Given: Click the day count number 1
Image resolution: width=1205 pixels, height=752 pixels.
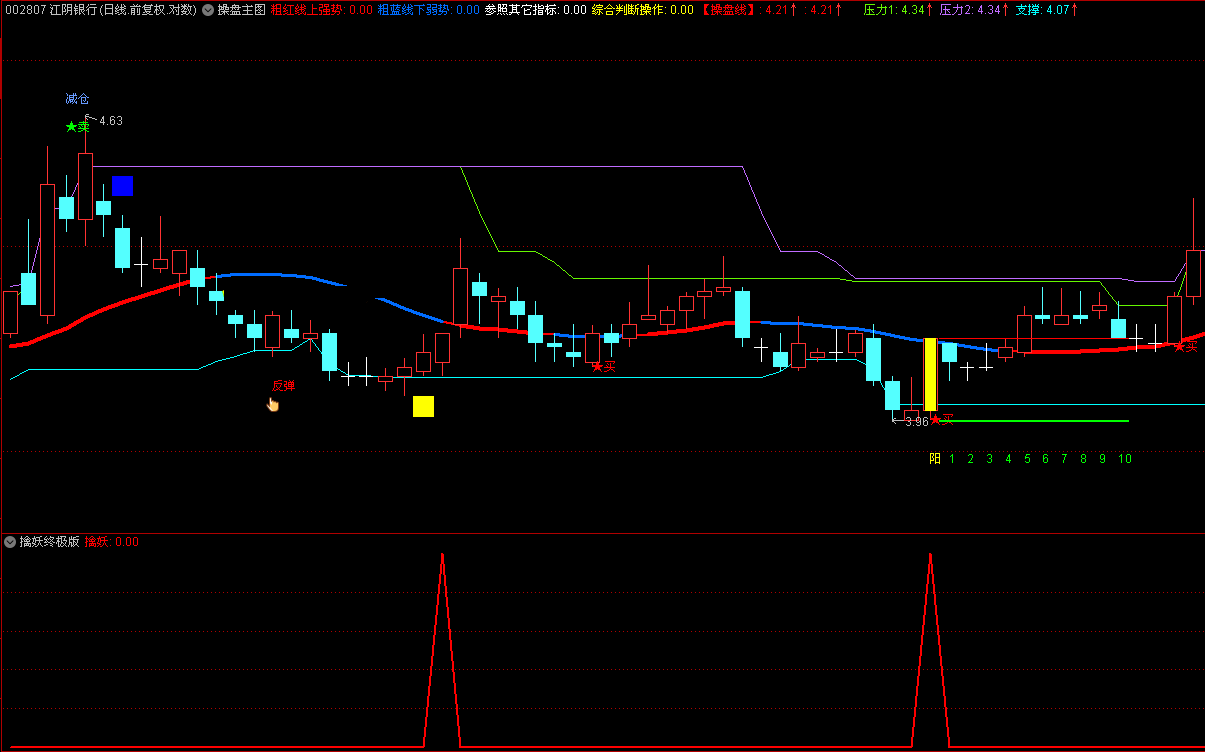Looking at the screenshot, I should point(952,459).
